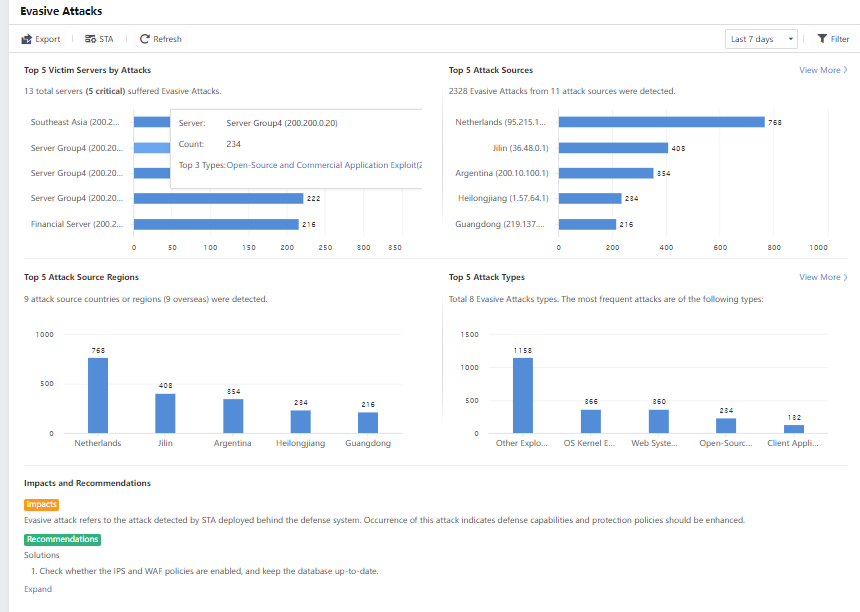Open the STA icon button
This screenshot has width=860, height=612.
(x=90, y=39)
